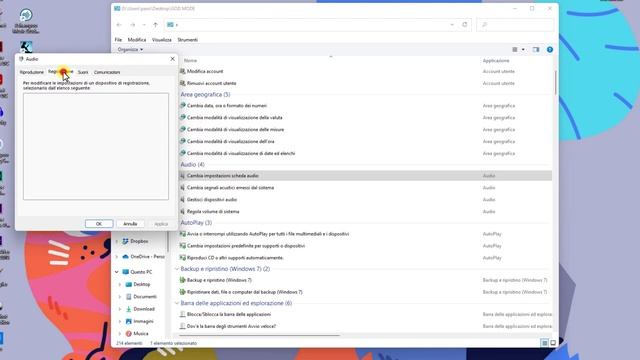The height and width of the screenshot is (360, 640).
Task: Open the Strumenti menu
Action: click(187, 40)
